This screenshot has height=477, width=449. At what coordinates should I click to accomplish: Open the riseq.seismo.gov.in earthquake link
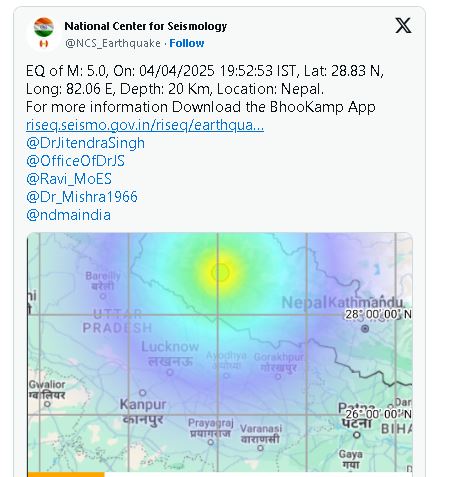coord(145,125)
